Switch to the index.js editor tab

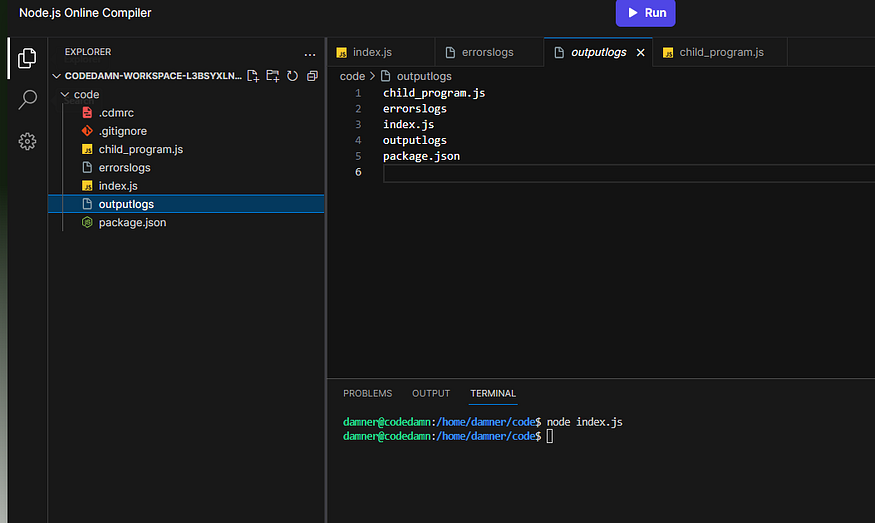tap(381, 52)
